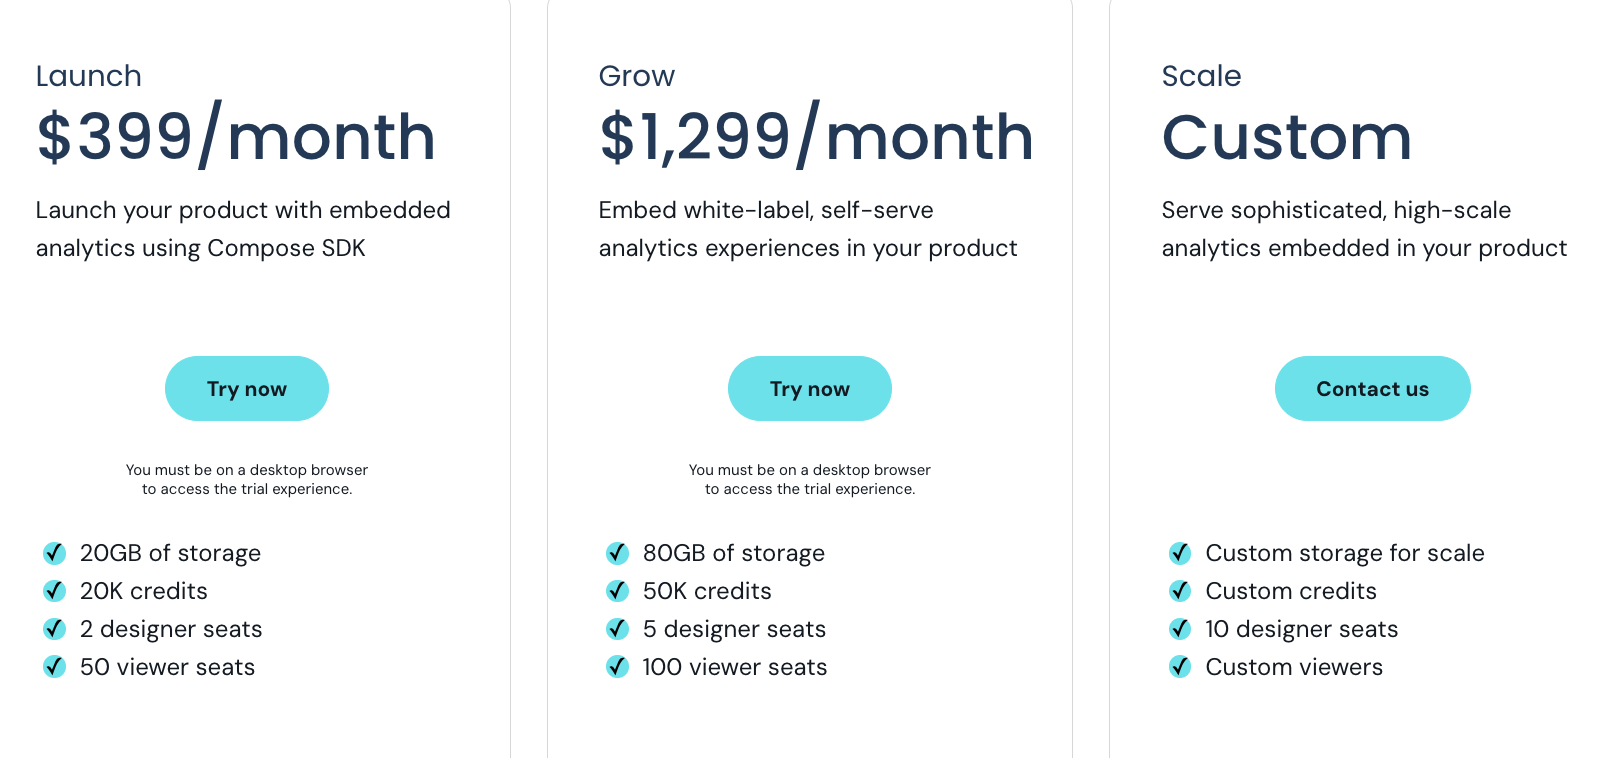Click the checkmark icon beside 50K credits
This screenshot has height=758, width=1600.
pyautogui.click(x=617, y=591)
